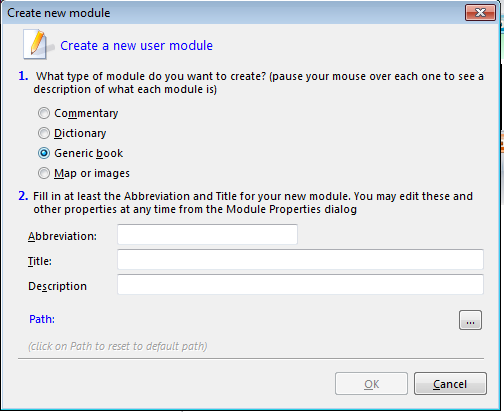The width and height of the screenshot is (504, 412).
Task: Click the gray reset-to-default-path hint text
Action: [x=118, y=346]
